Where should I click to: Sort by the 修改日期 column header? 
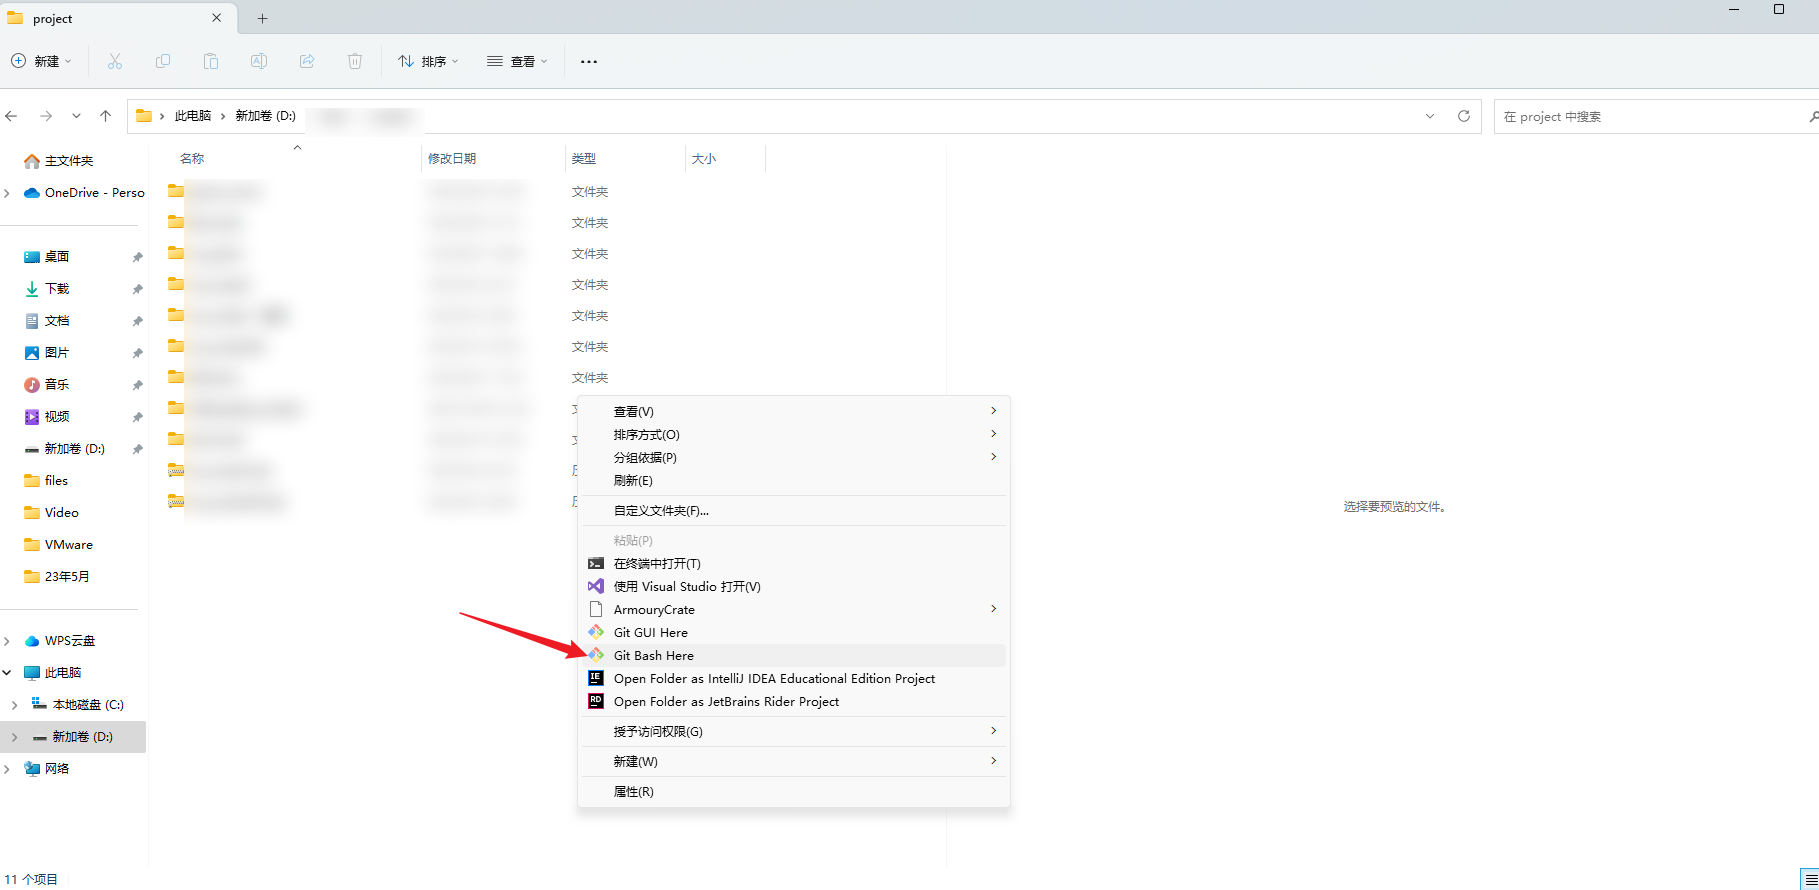click(452, 159)
